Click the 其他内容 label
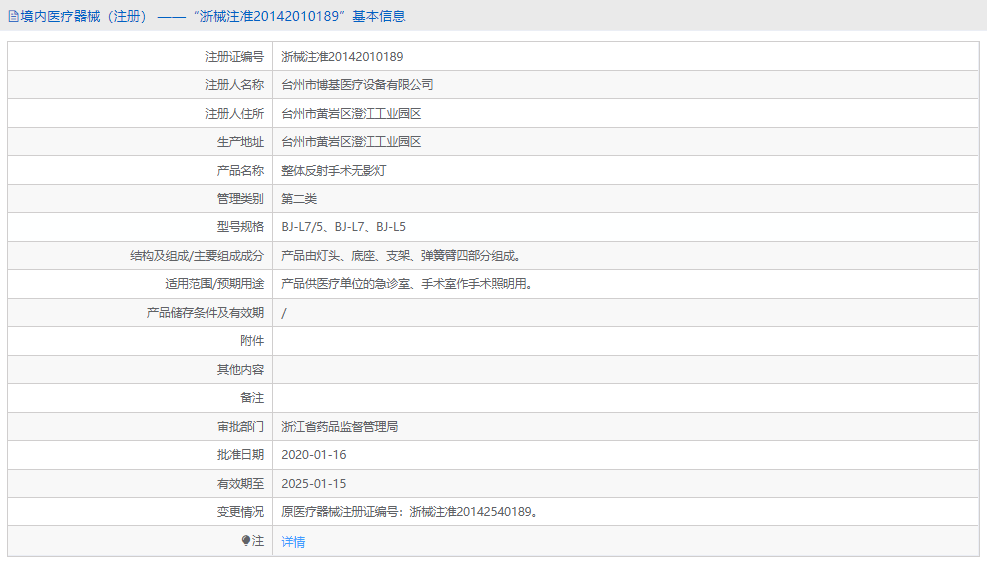Image resolution: width=987 pixels, height=562 pixels. [240, 369]
